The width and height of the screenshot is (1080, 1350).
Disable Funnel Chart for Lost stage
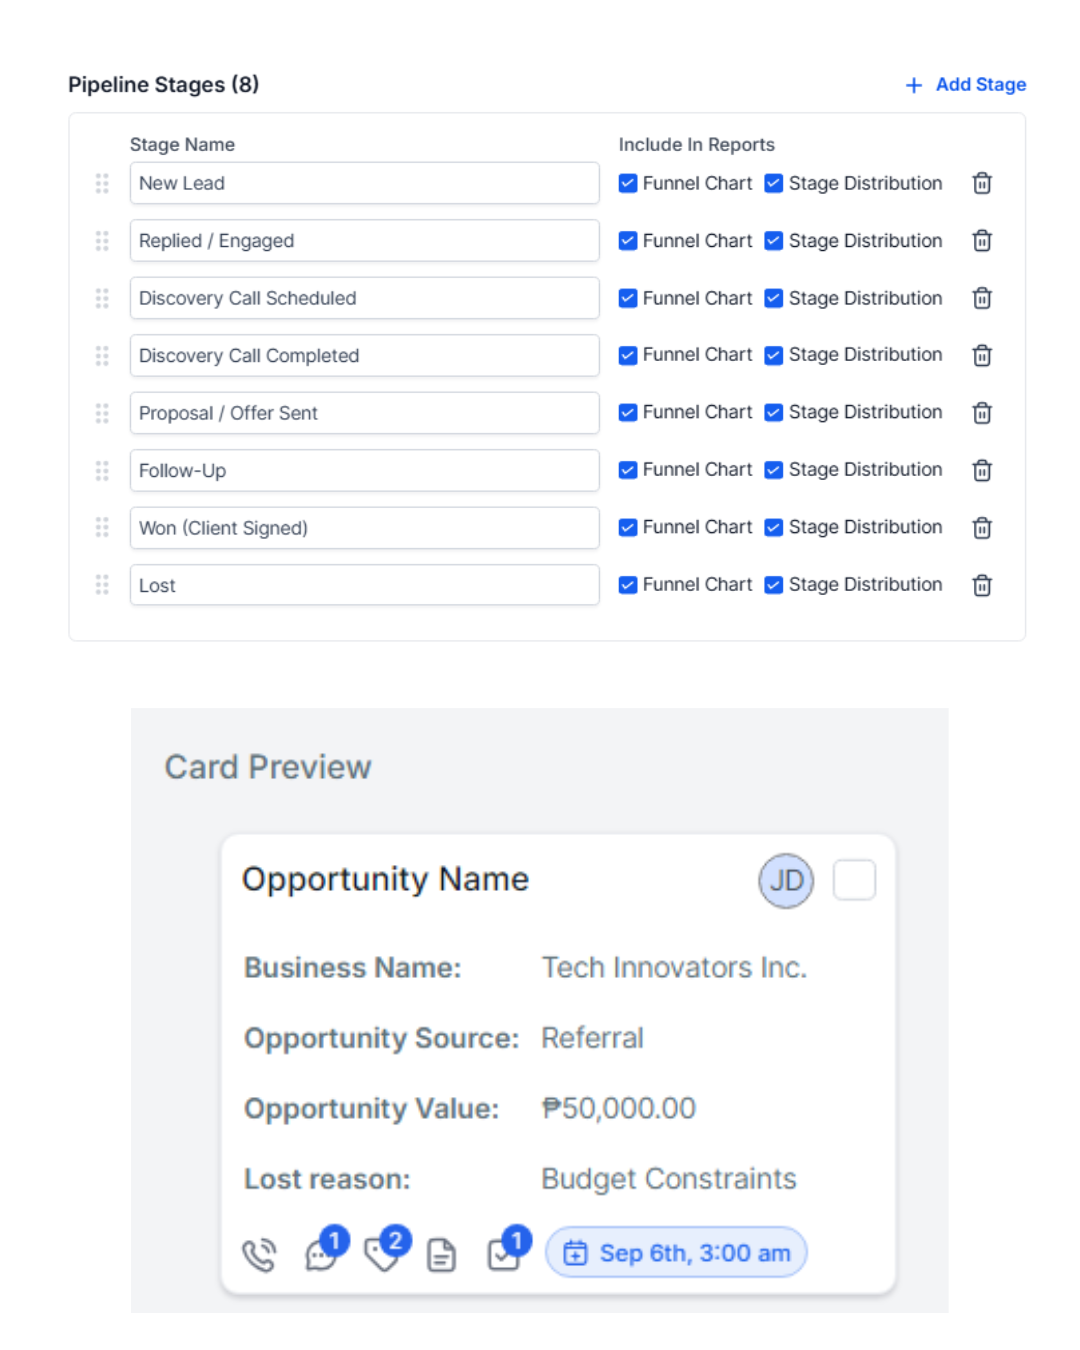[628, 585]
